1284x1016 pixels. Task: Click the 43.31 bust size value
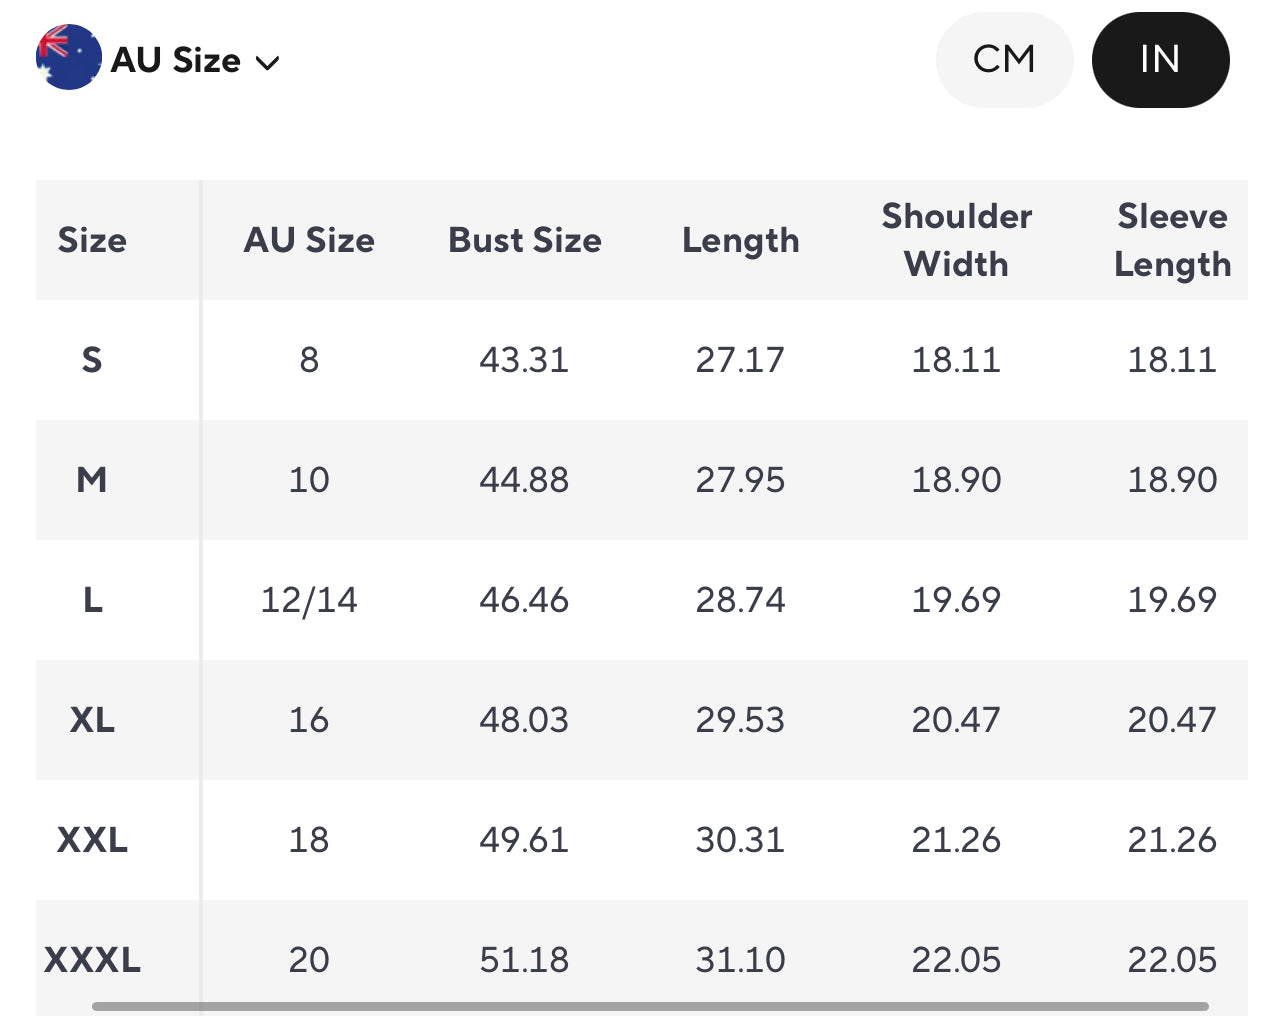tap(524, 360)
